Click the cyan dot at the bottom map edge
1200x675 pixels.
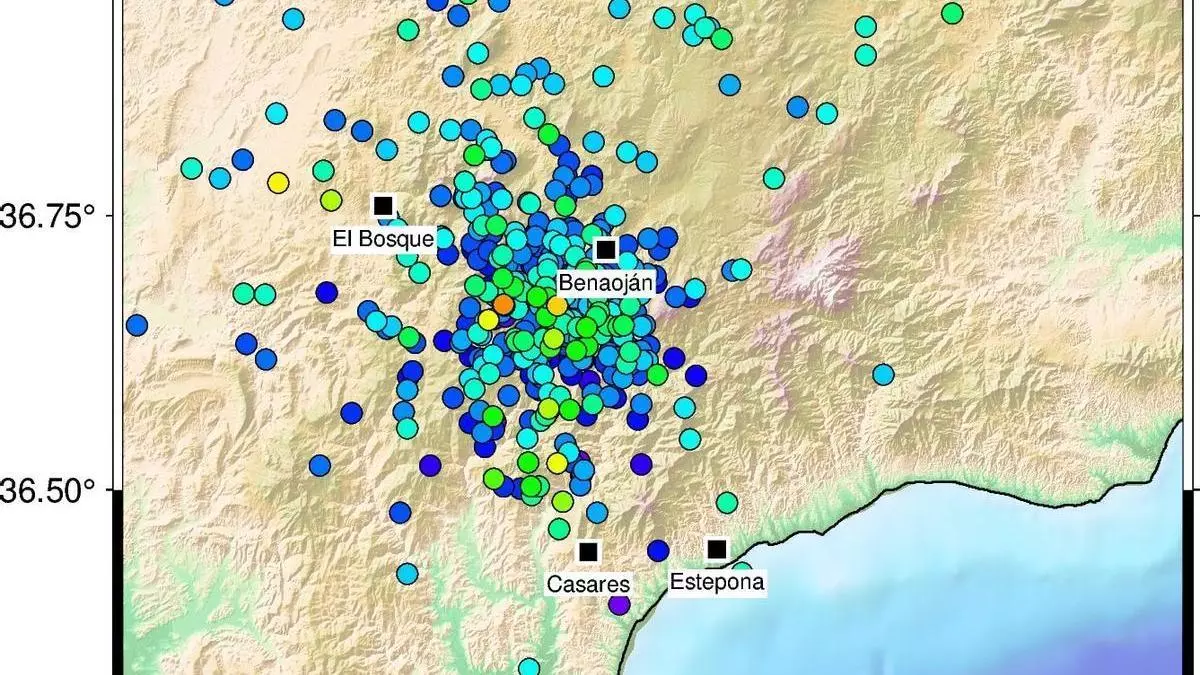pos(529,667)
